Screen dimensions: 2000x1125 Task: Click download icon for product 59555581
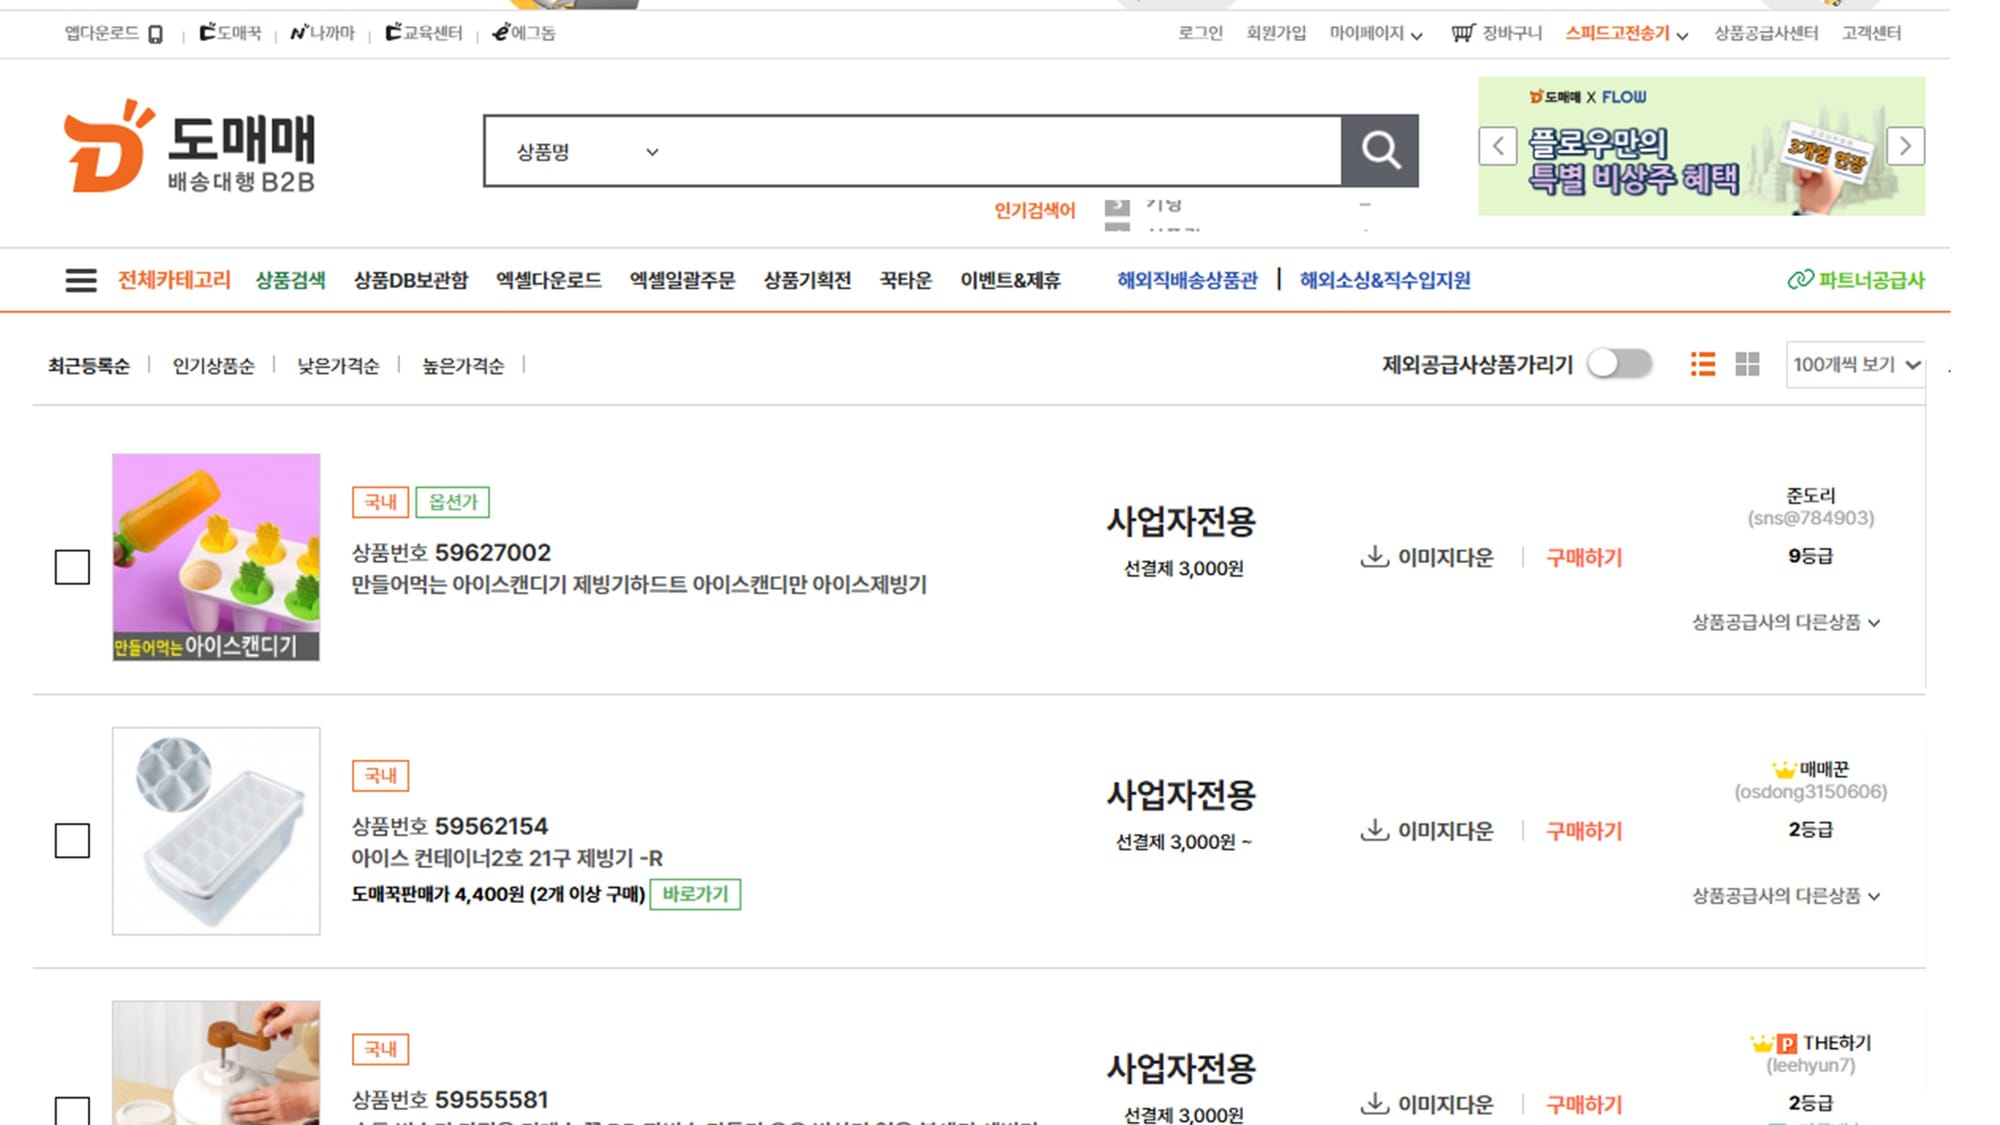[x=1375, y=1103]
